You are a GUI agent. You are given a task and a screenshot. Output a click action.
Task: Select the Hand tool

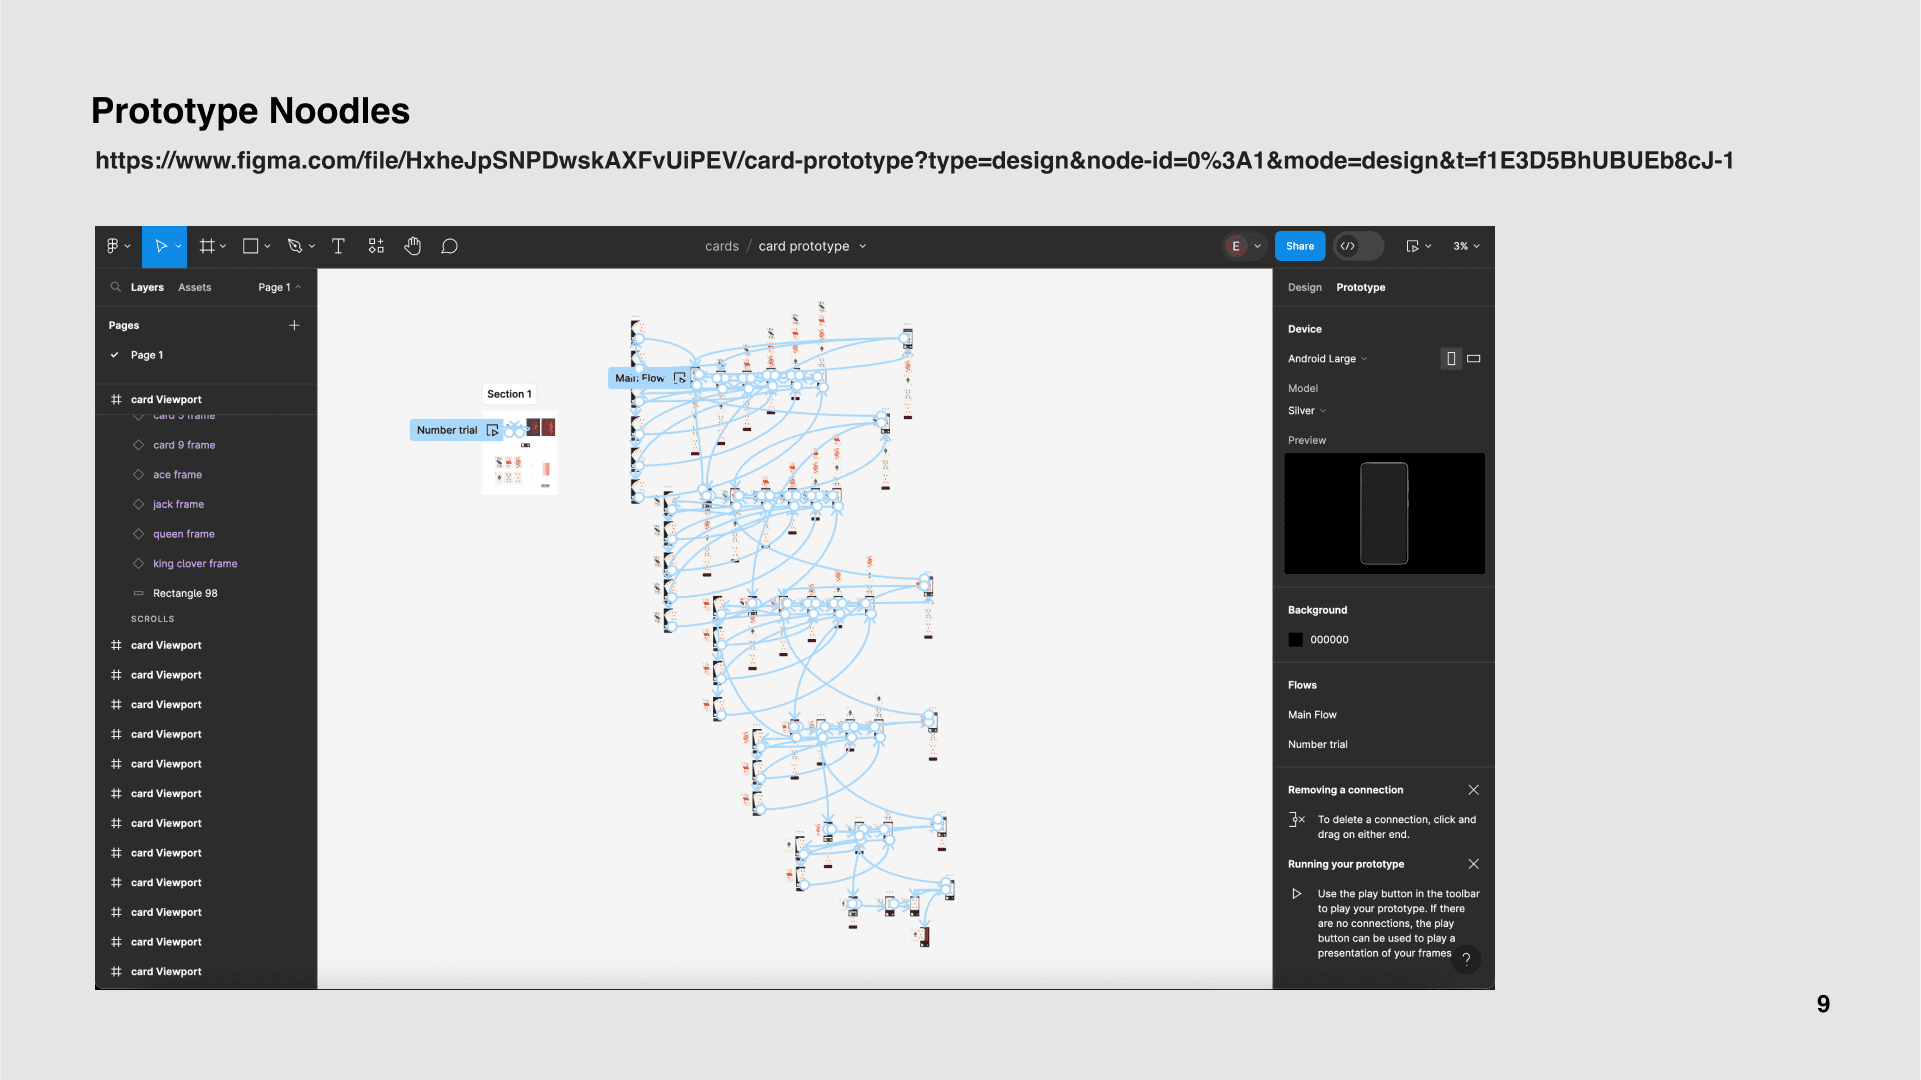(412, 246)
